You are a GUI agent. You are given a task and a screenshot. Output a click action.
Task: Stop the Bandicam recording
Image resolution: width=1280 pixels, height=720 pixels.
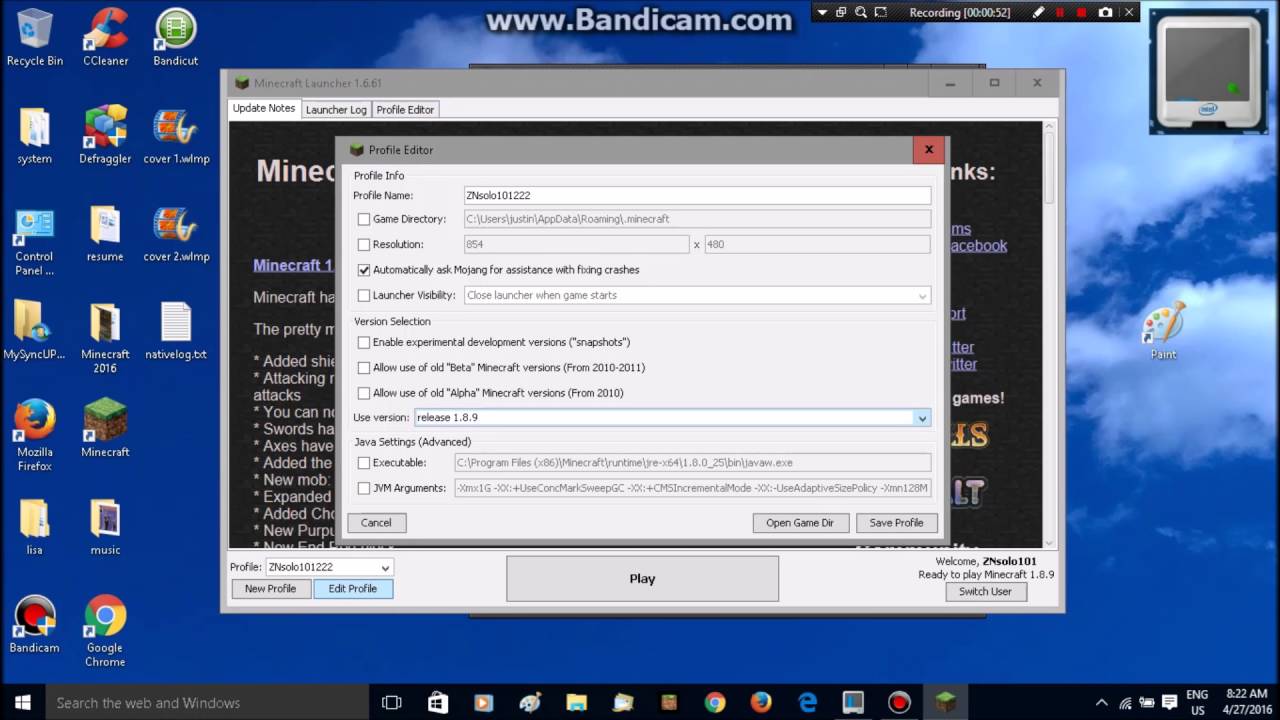(x=1082, y=12)
